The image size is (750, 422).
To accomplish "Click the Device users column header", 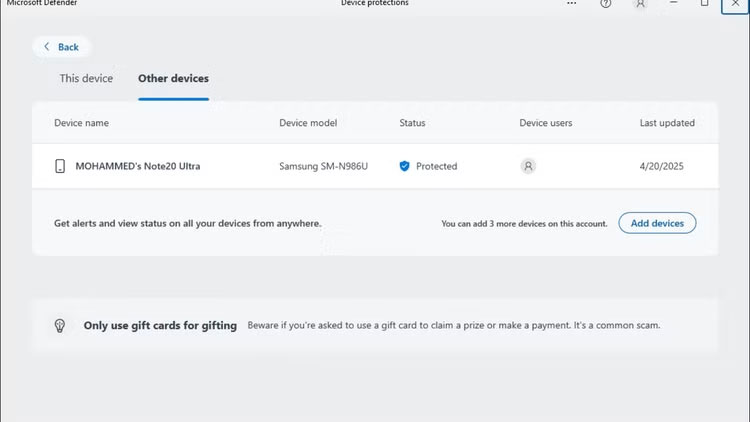I will tap(546, 123).
